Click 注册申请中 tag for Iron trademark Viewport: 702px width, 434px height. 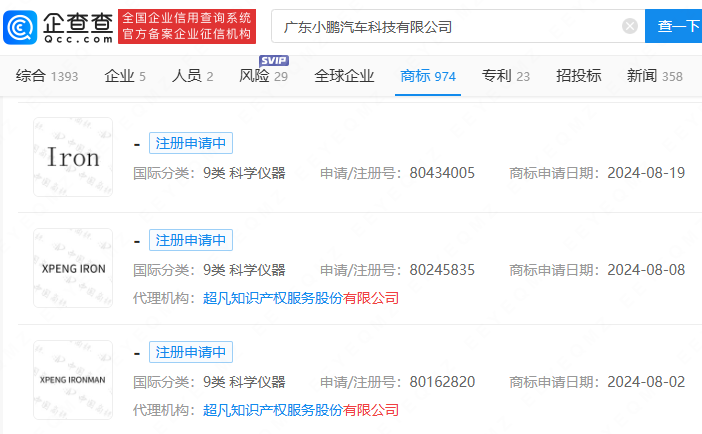tap(191, 143)
